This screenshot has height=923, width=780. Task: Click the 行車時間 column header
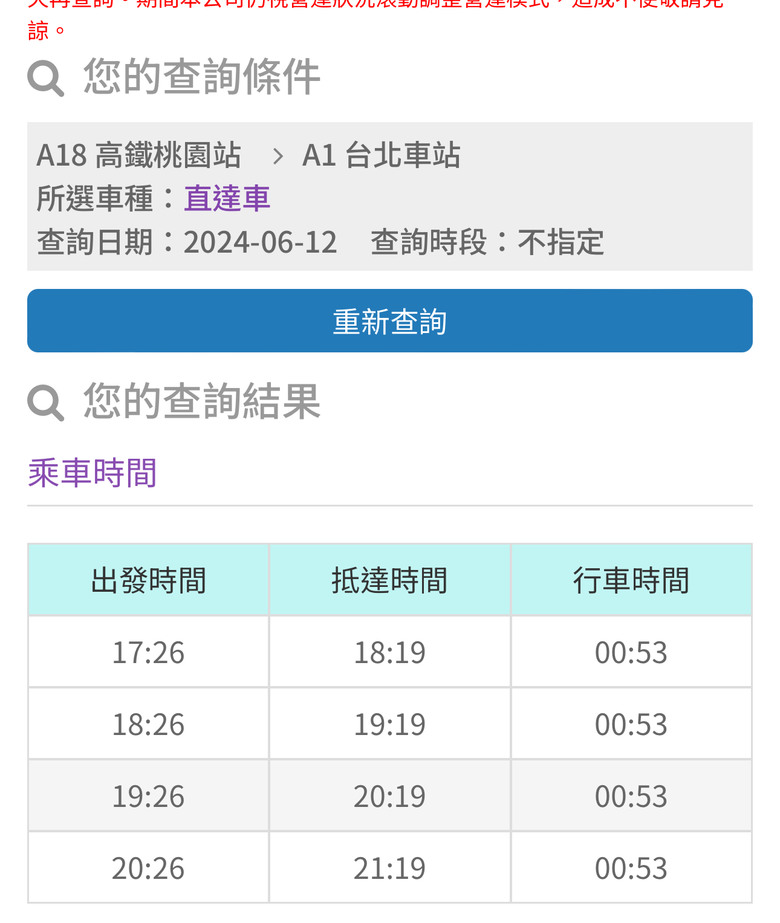(630, 580)
